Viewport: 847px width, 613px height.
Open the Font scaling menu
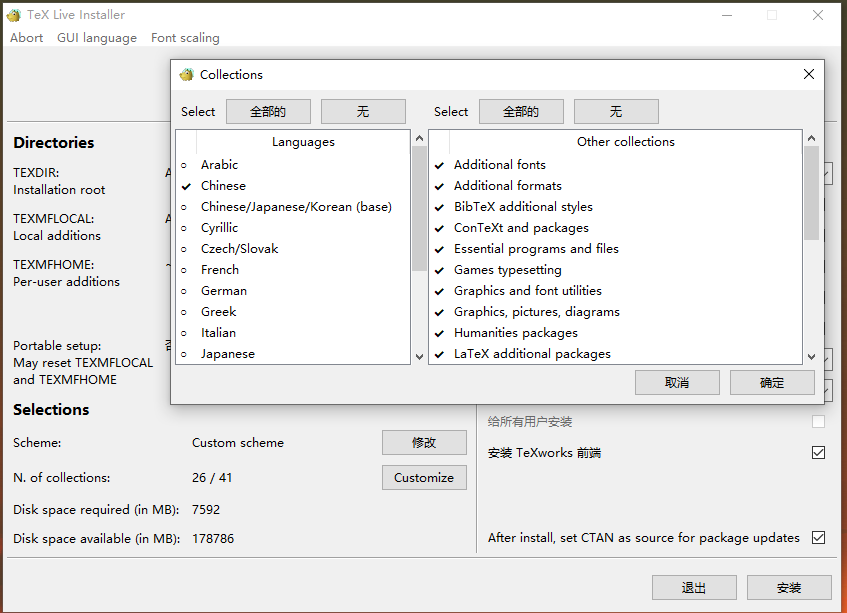click(185, 38)
